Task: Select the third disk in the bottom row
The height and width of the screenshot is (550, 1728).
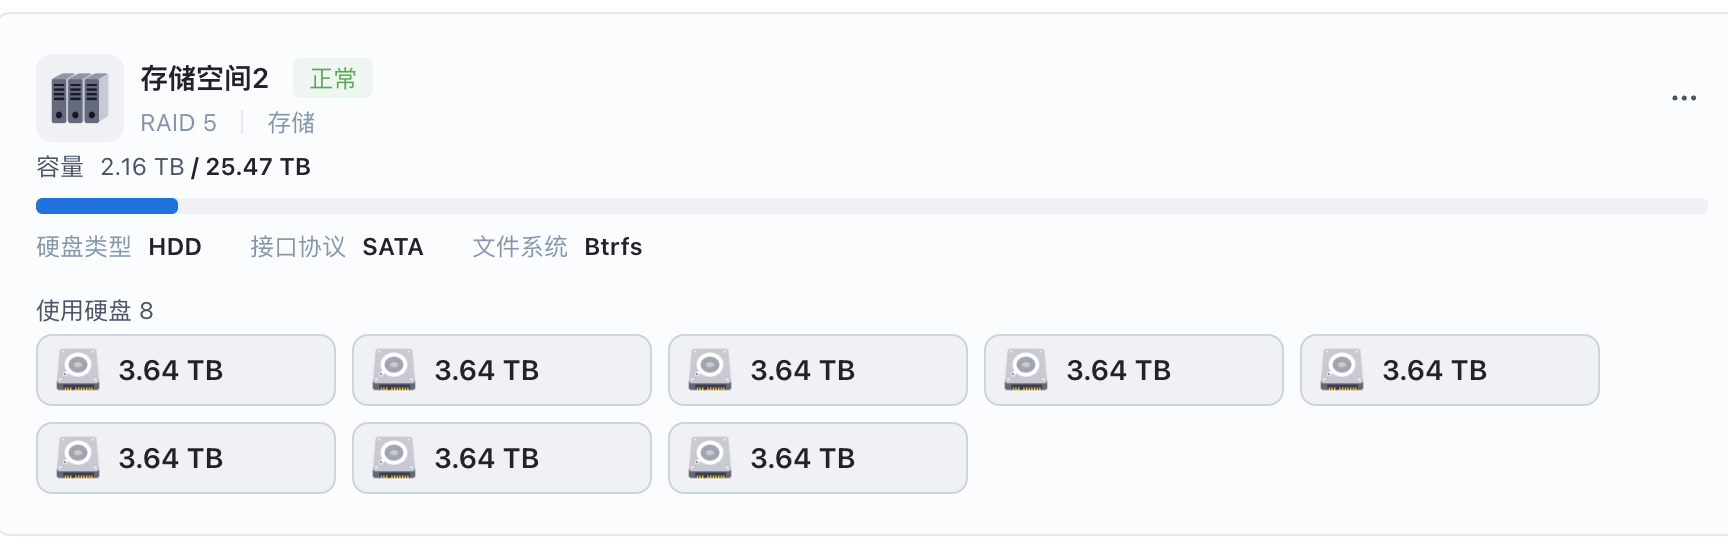Action: (818, 458)
